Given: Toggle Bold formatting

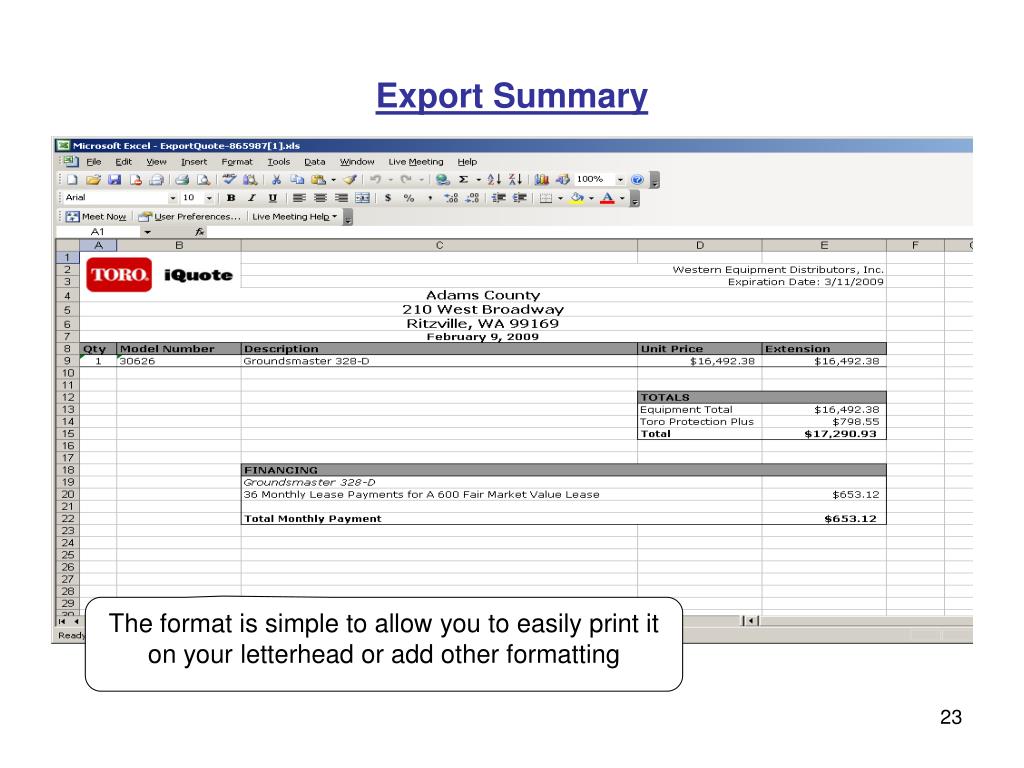Looking at the screenshot, I should point(231,198).
